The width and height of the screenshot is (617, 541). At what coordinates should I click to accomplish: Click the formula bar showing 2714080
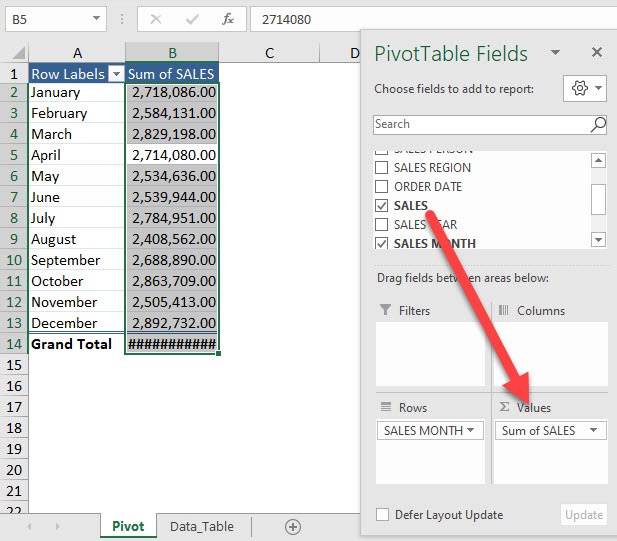(x=433, y=19)
